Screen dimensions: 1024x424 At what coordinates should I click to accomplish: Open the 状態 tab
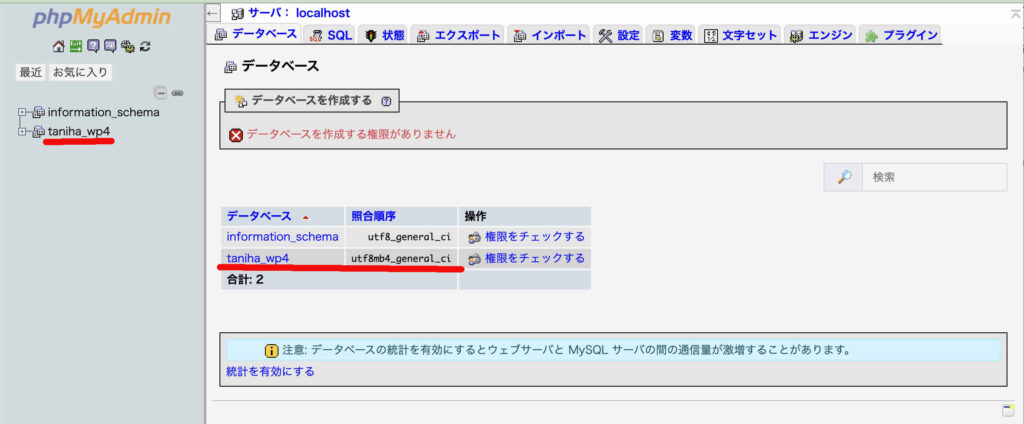(385, 35)
